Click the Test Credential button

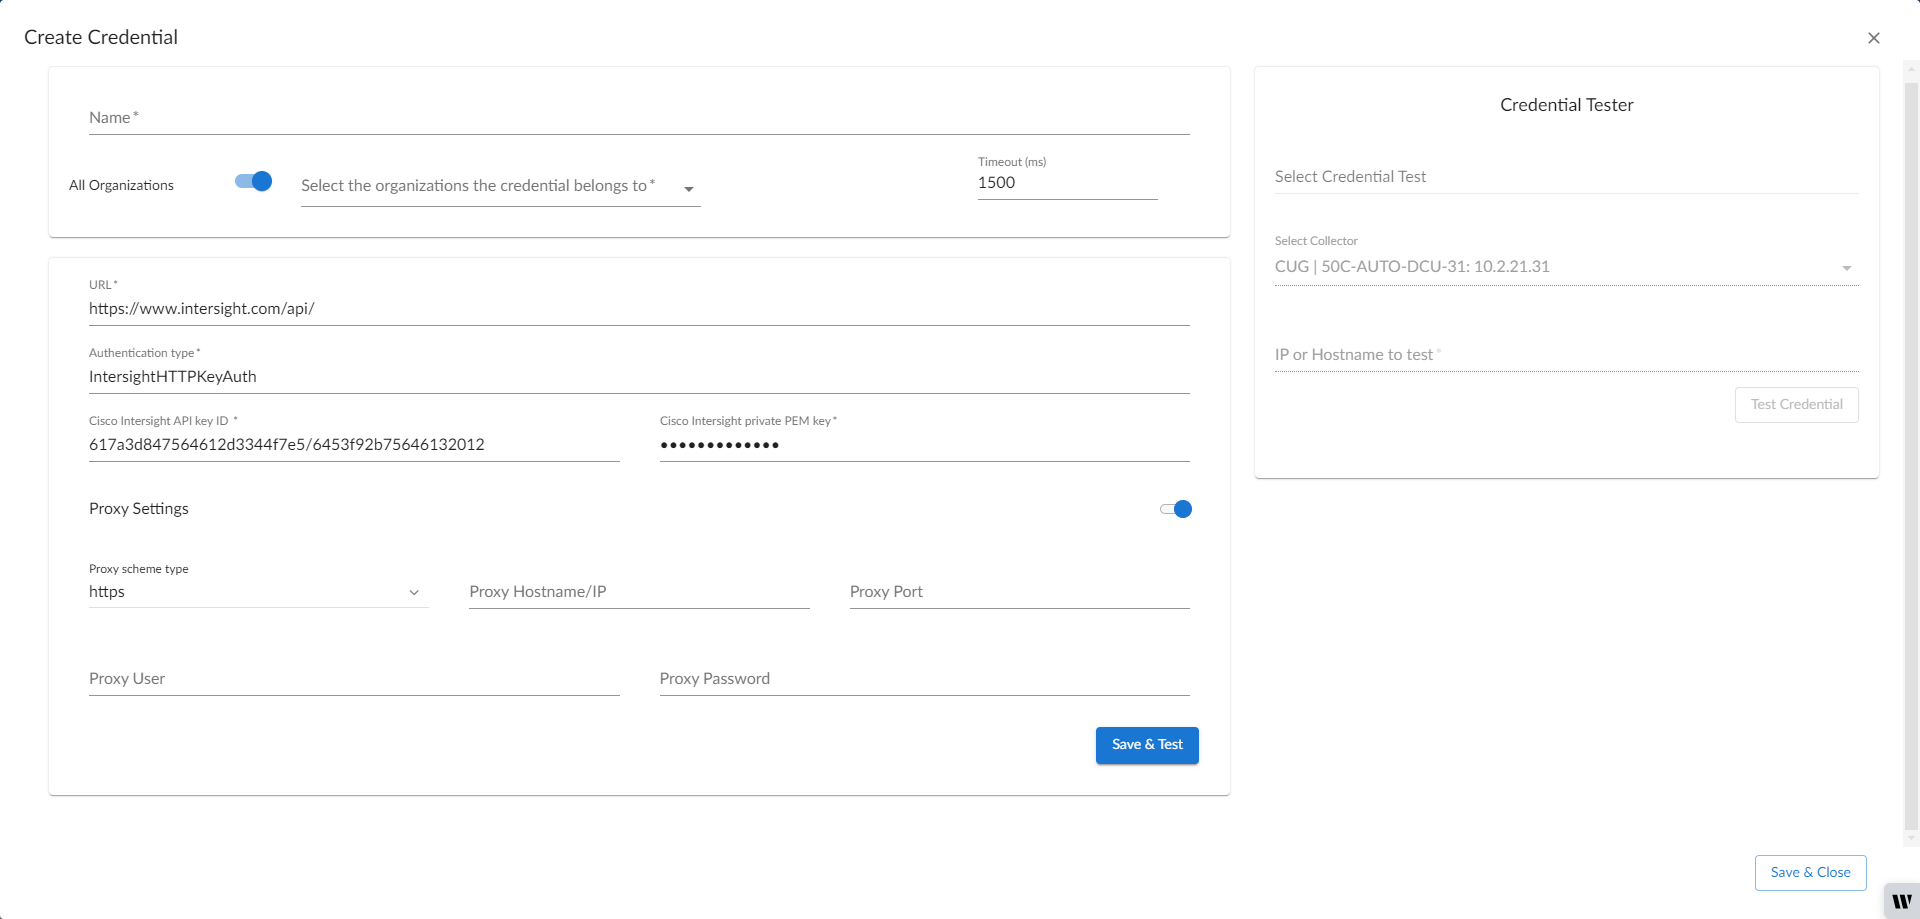pyautogui.click(x=1796, y=405)
